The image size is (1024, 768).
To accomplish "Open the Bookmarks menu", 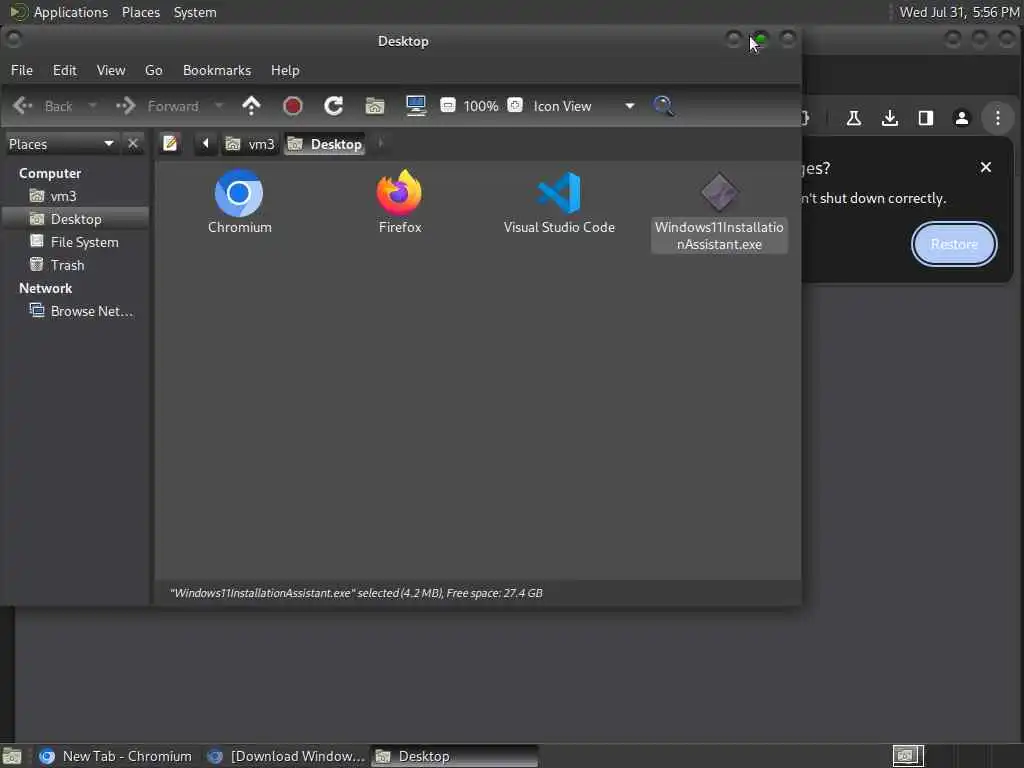I will [x=217, y=70].
